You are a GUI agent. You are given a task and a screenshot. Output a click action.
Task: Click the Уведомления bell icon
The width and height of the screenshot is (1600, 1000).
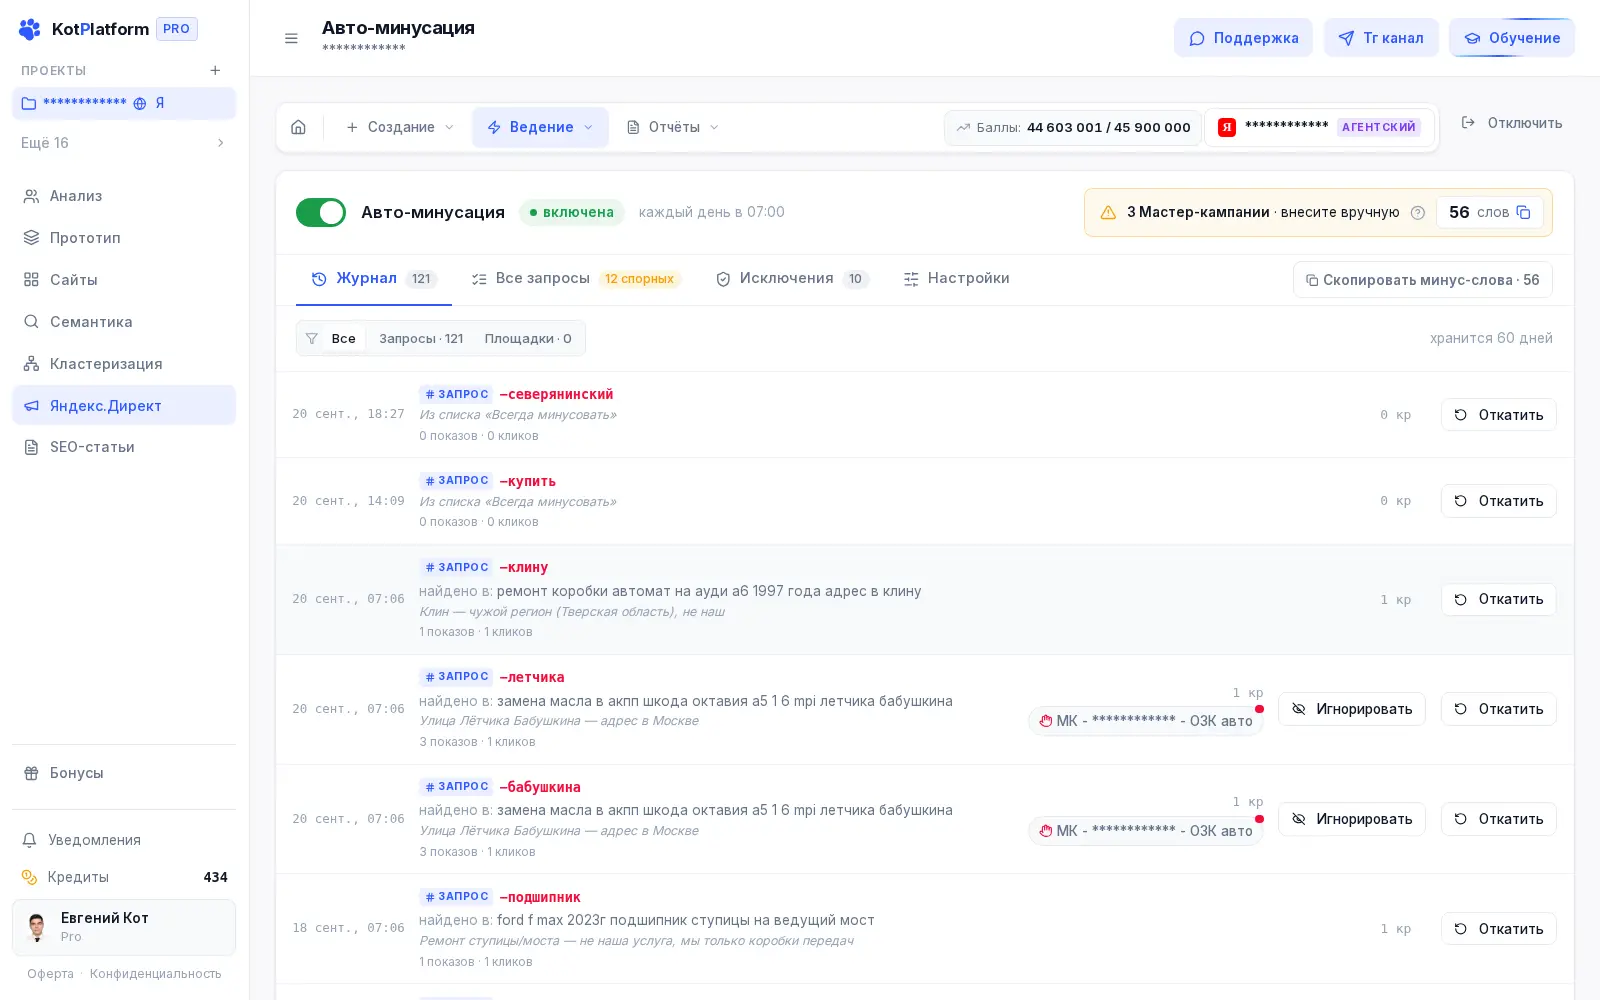30,840
